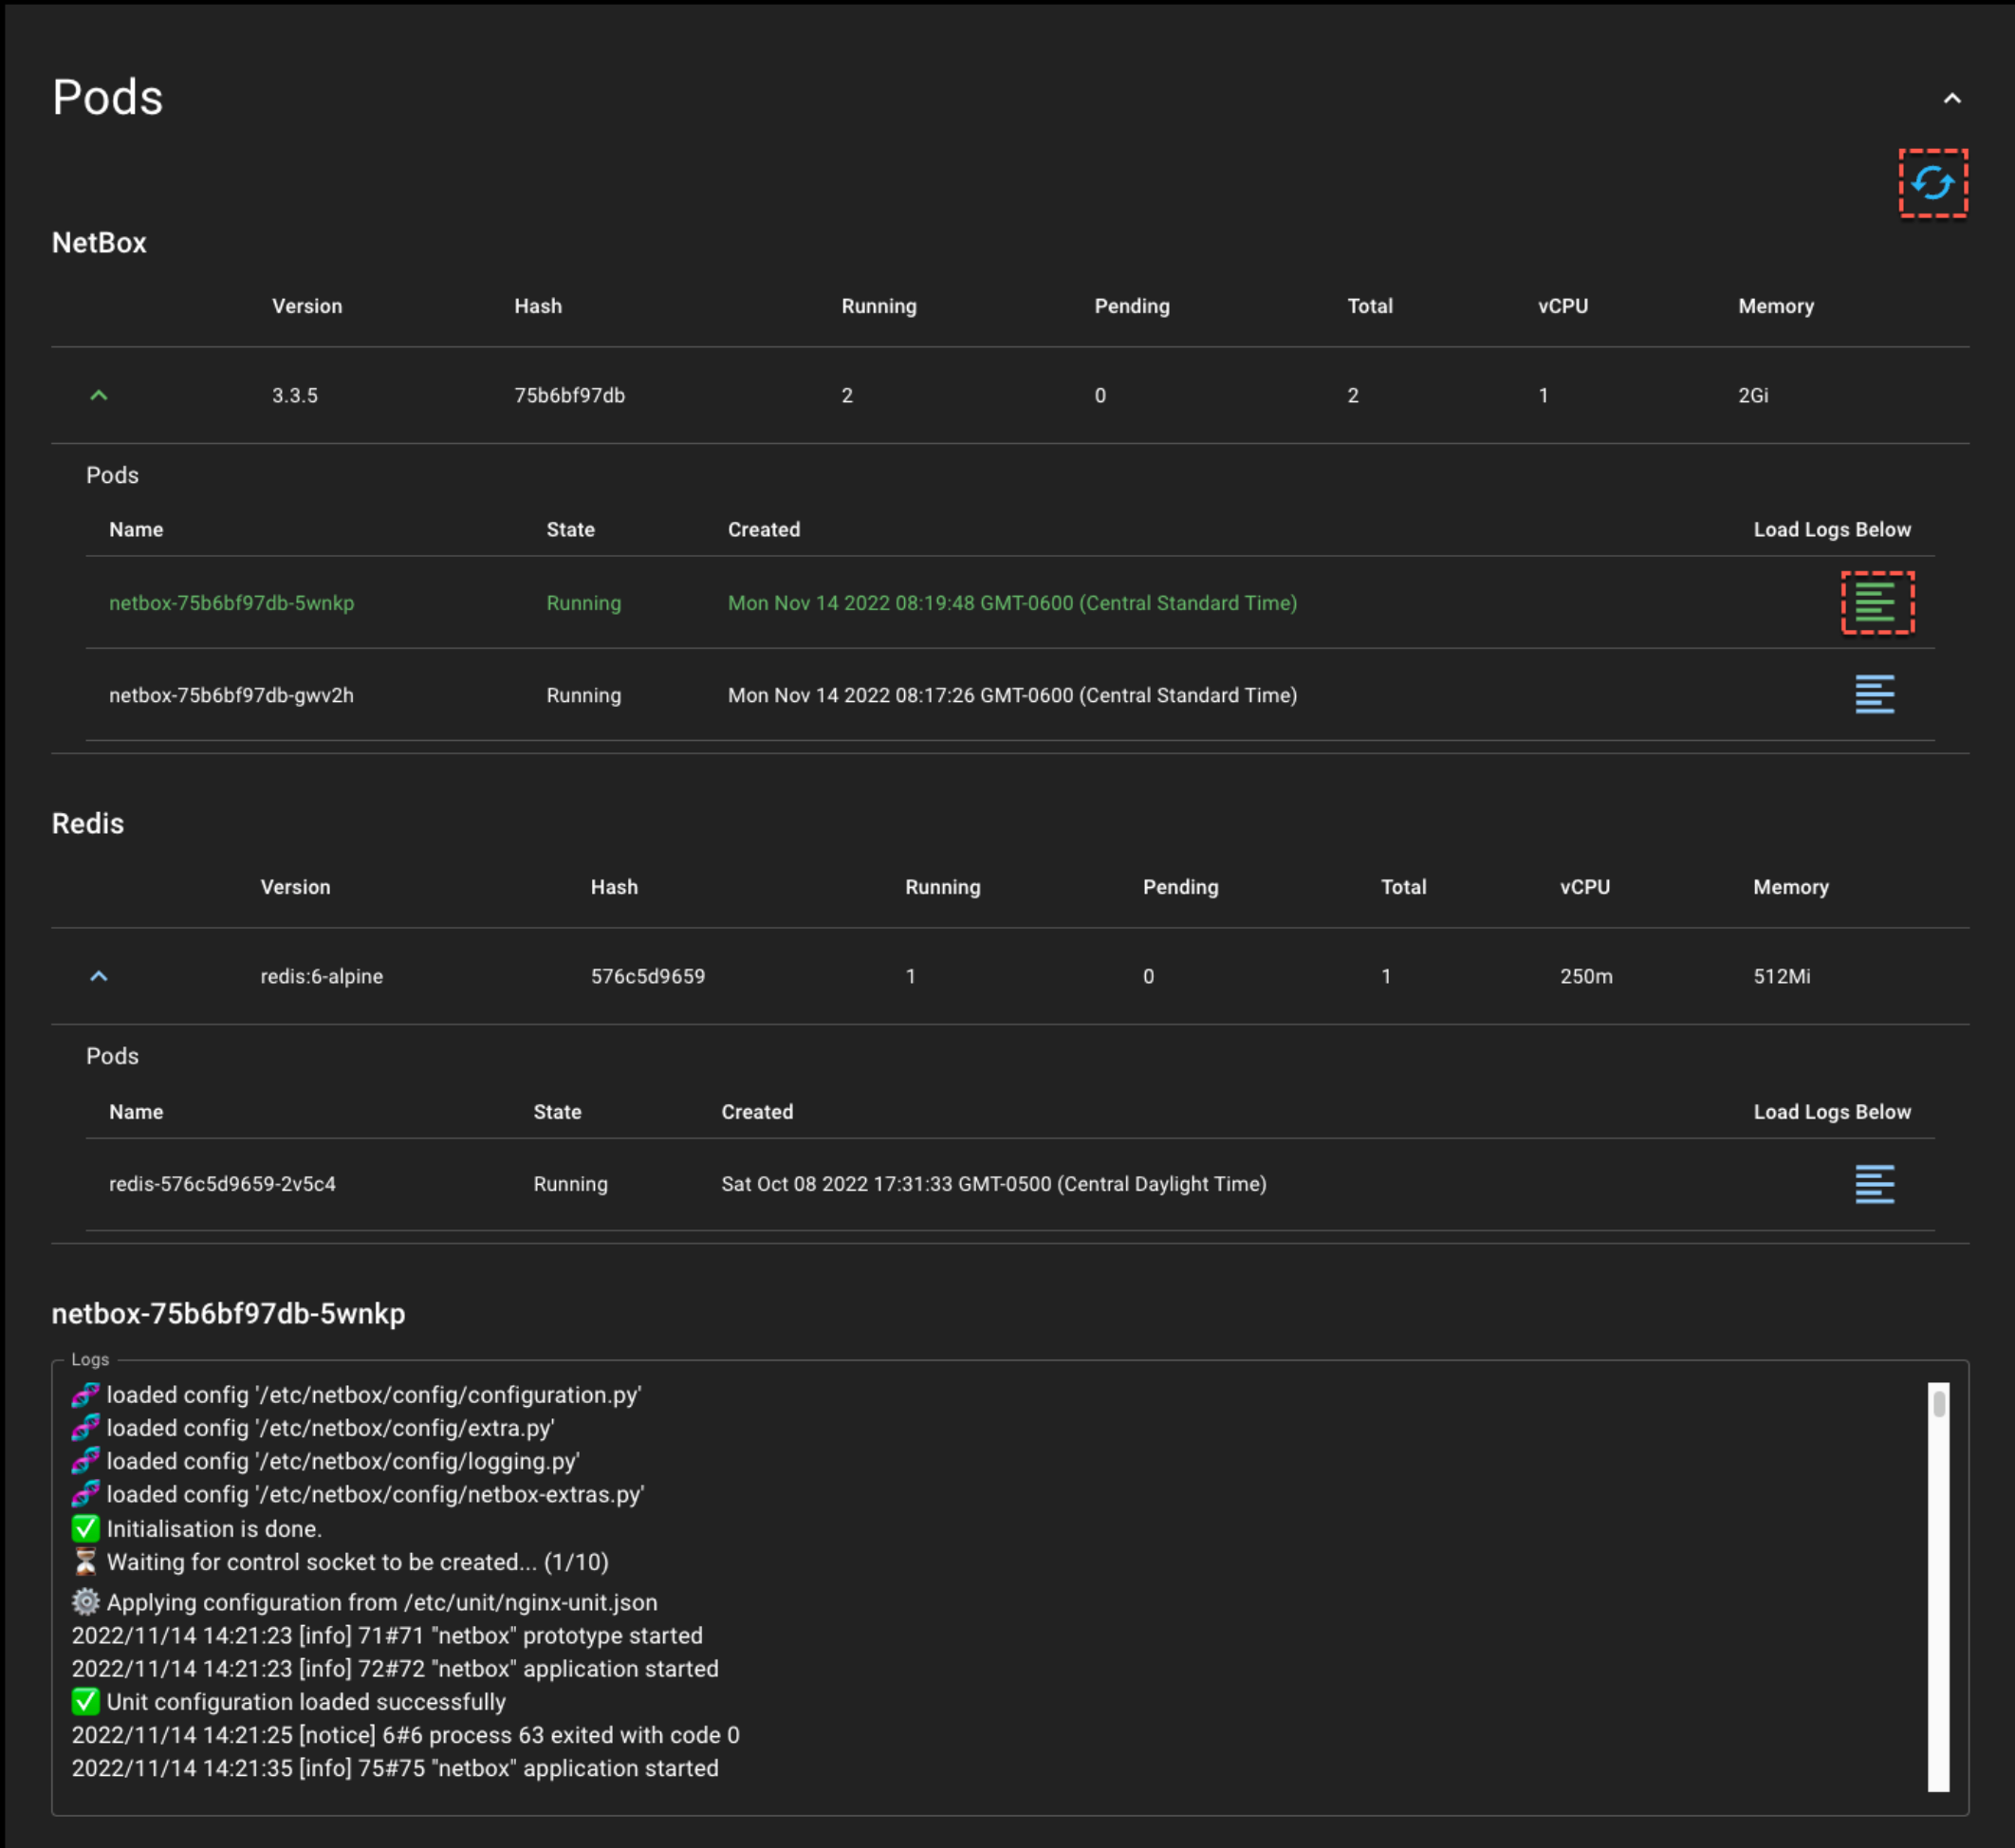Load logs for netbox-75b6bf97db-gwv2h pod
This screenshot has width=2015, height=1848.
[x=1874, y=694]
